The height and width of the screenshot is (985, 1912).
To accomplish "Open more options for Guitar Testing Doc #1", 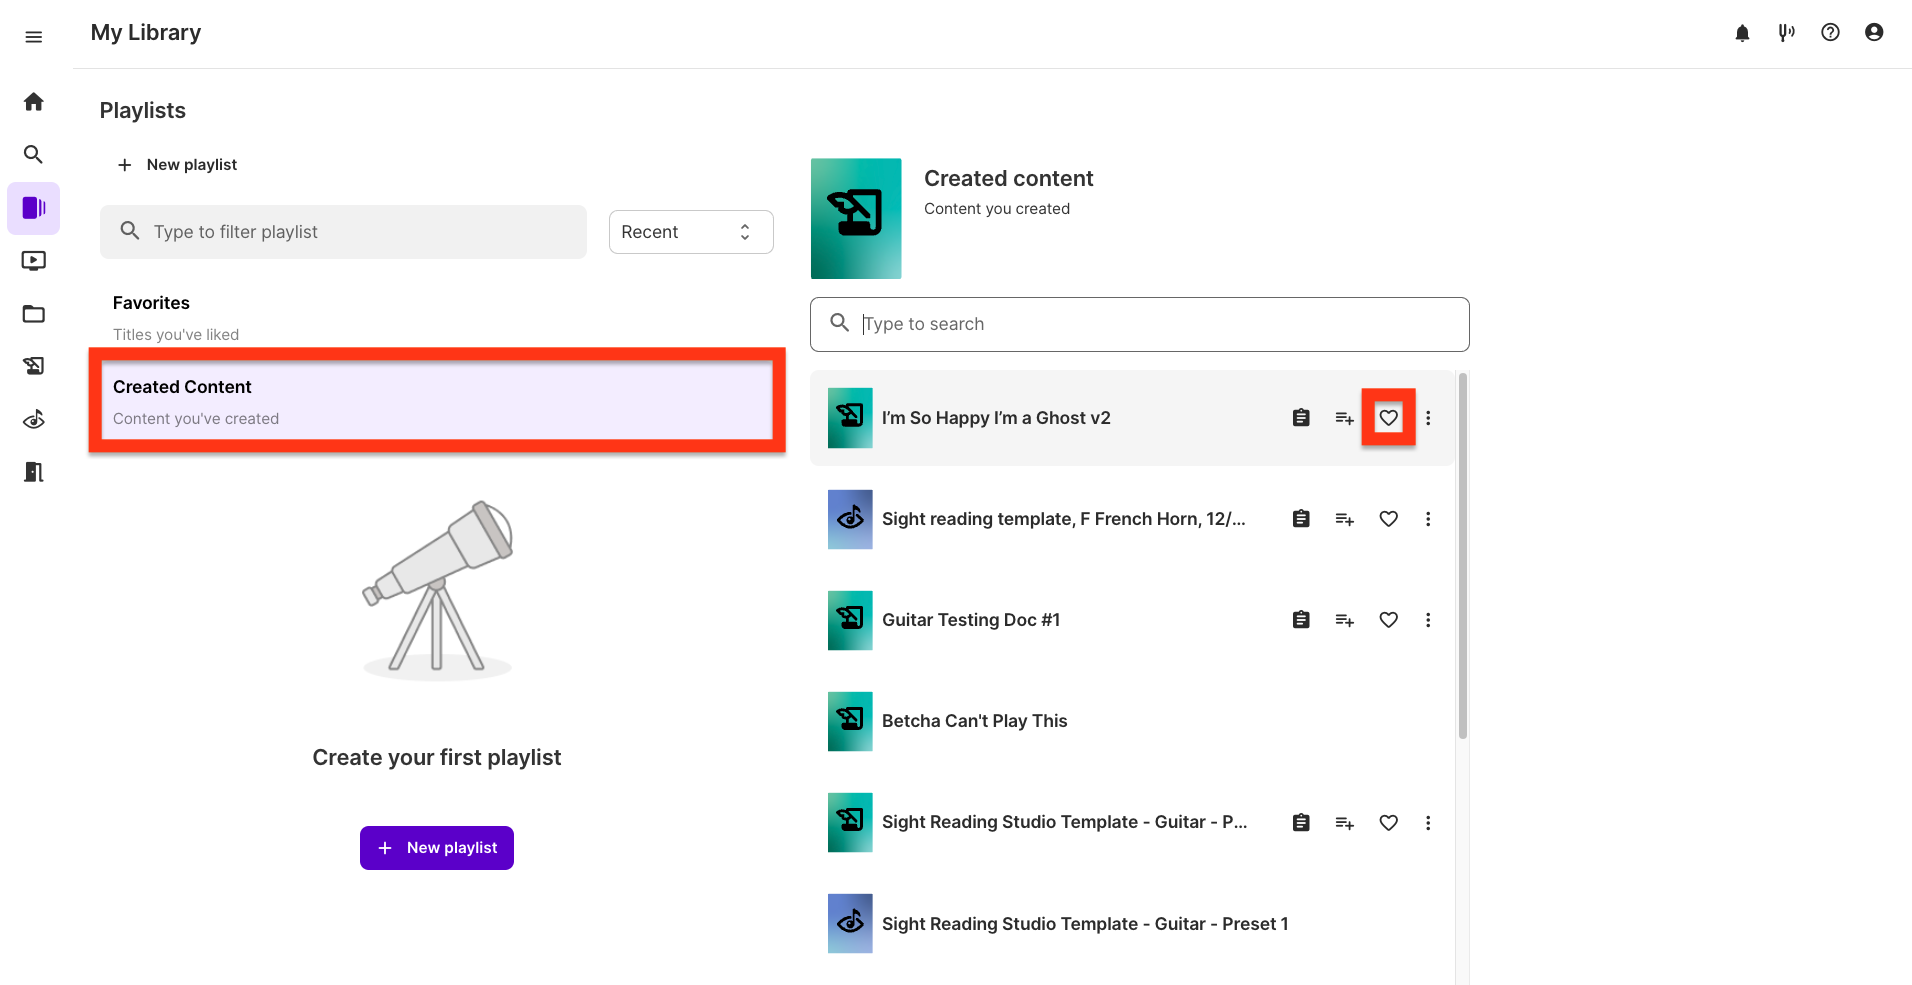I will pyautogui.click(x=1428, y=620).
